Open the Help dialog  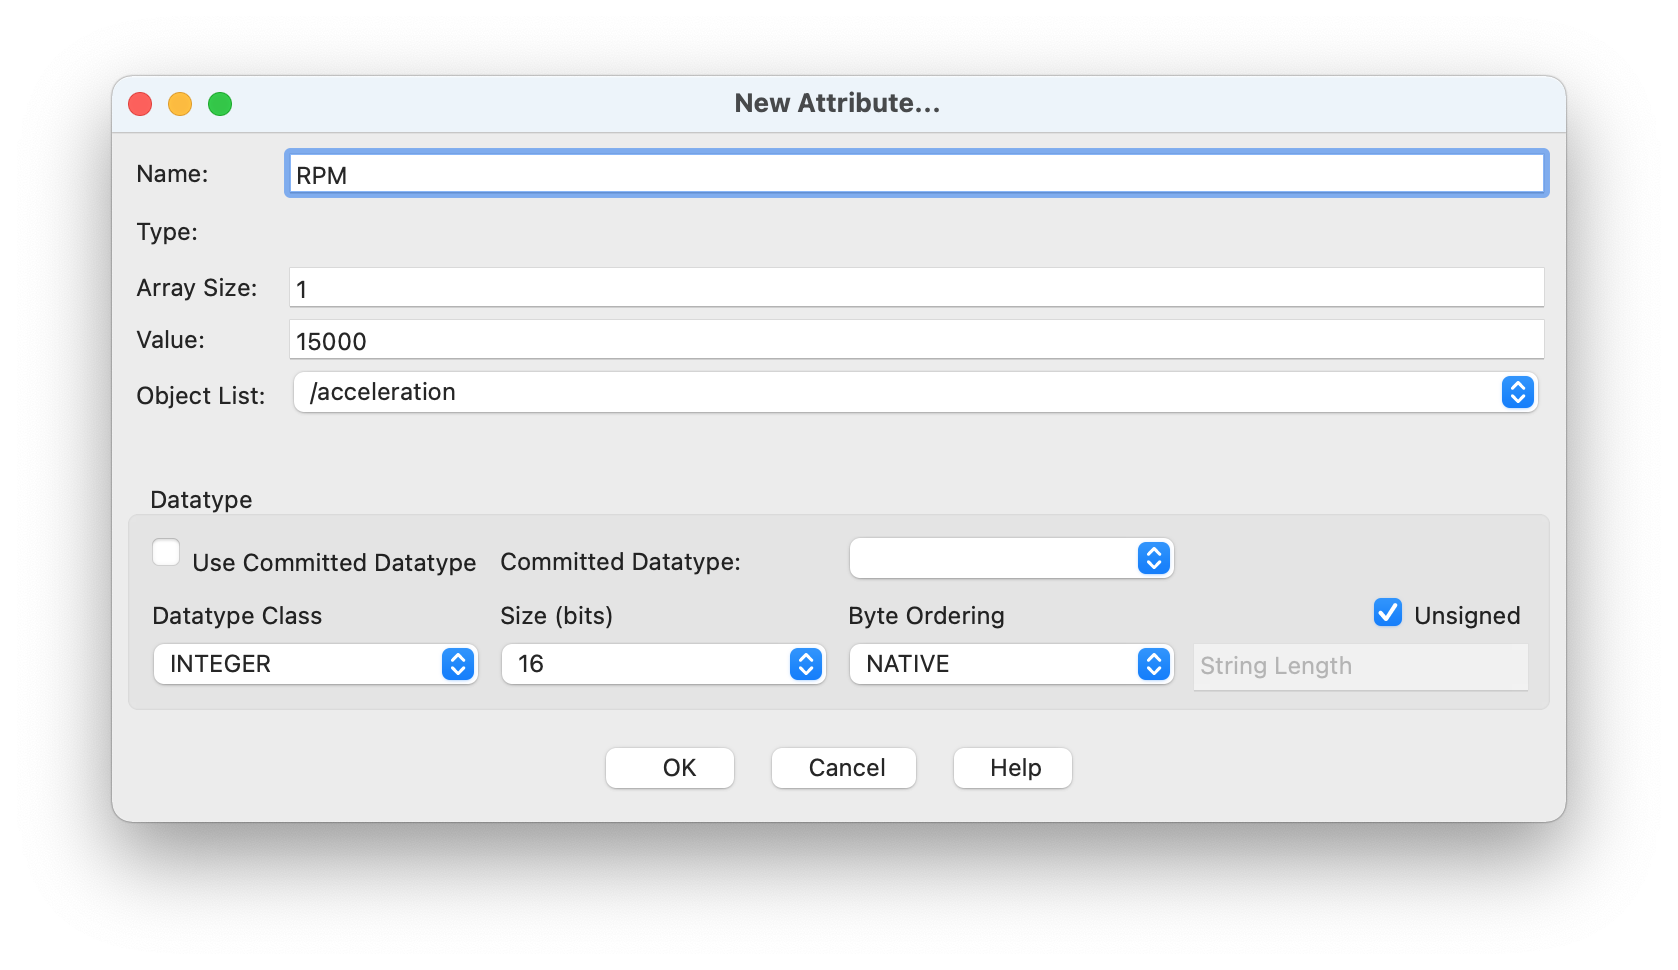click(1012, 768)
